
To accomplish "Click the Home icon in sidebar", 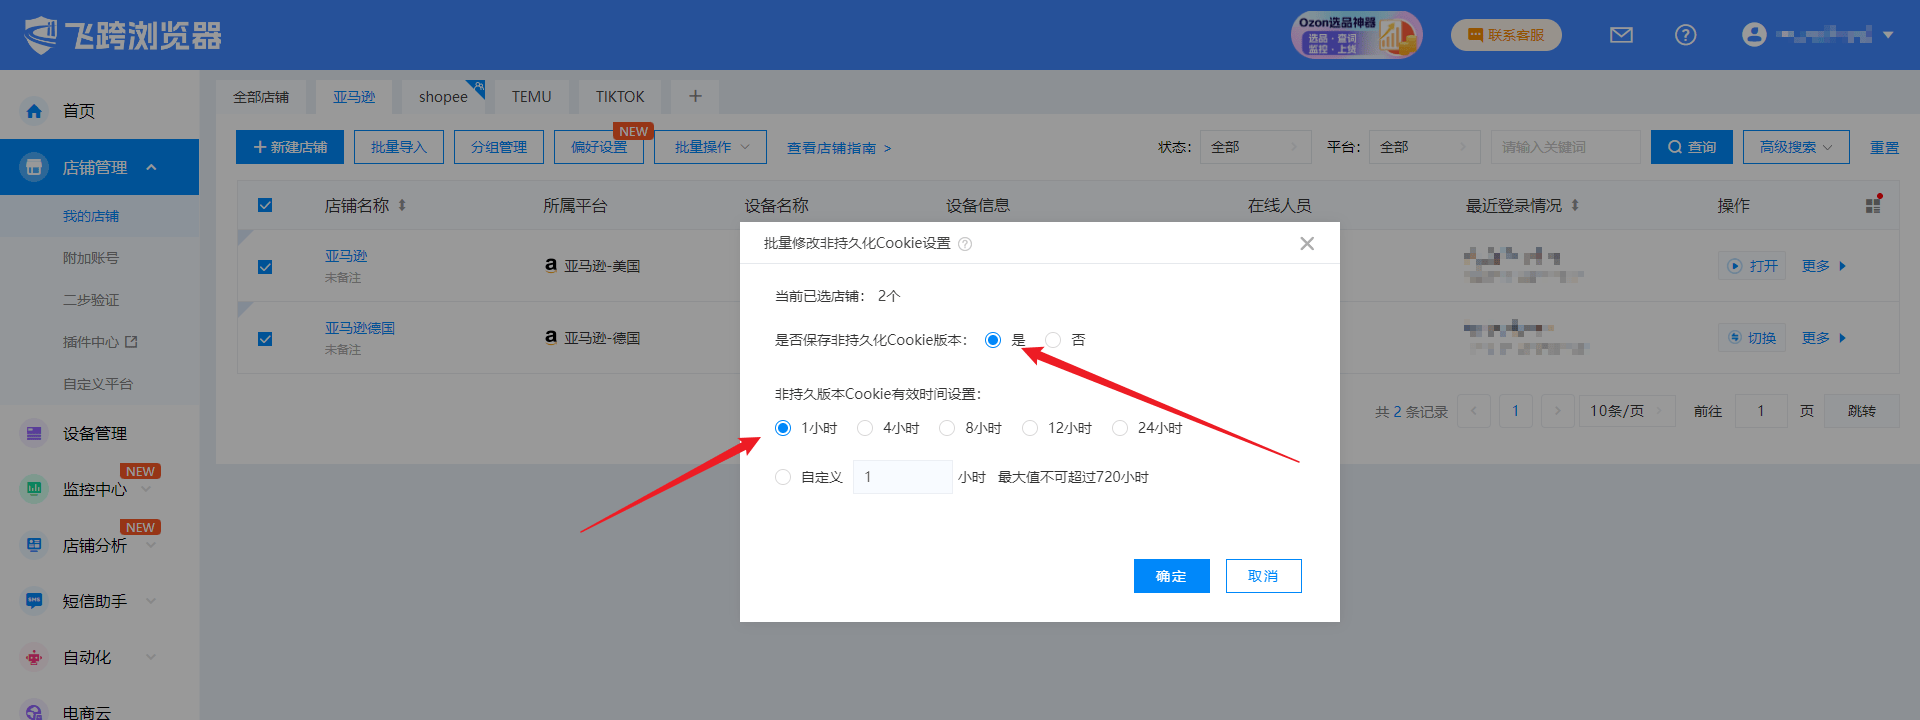I will [34, 111].
